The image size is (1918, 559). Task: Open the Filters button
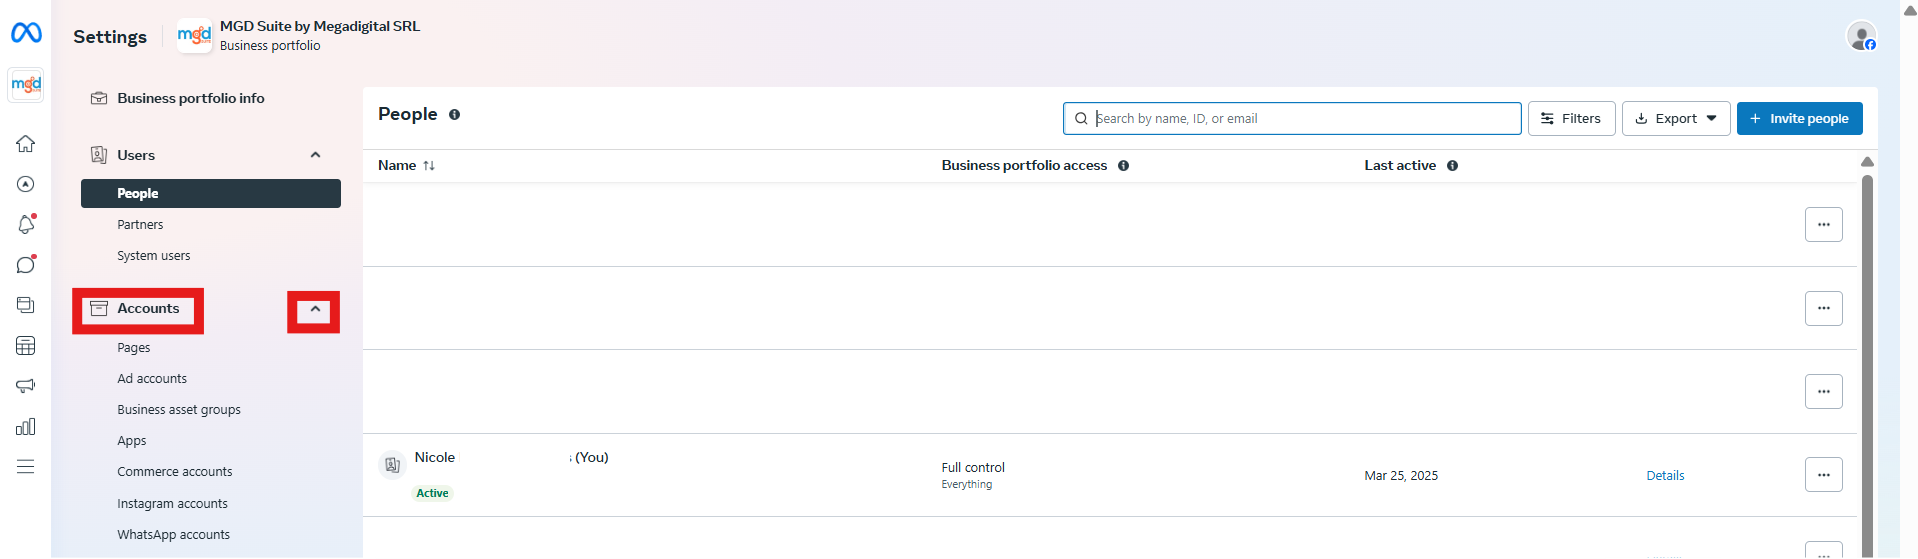click(1570, 119)
